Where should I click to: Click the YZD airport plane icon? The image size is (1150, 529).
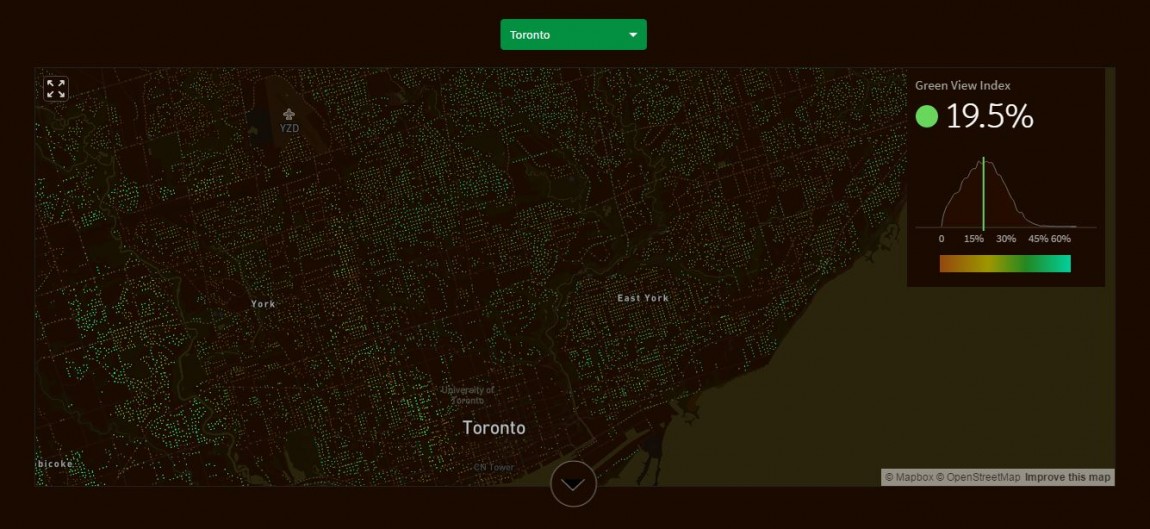point(289,114)
